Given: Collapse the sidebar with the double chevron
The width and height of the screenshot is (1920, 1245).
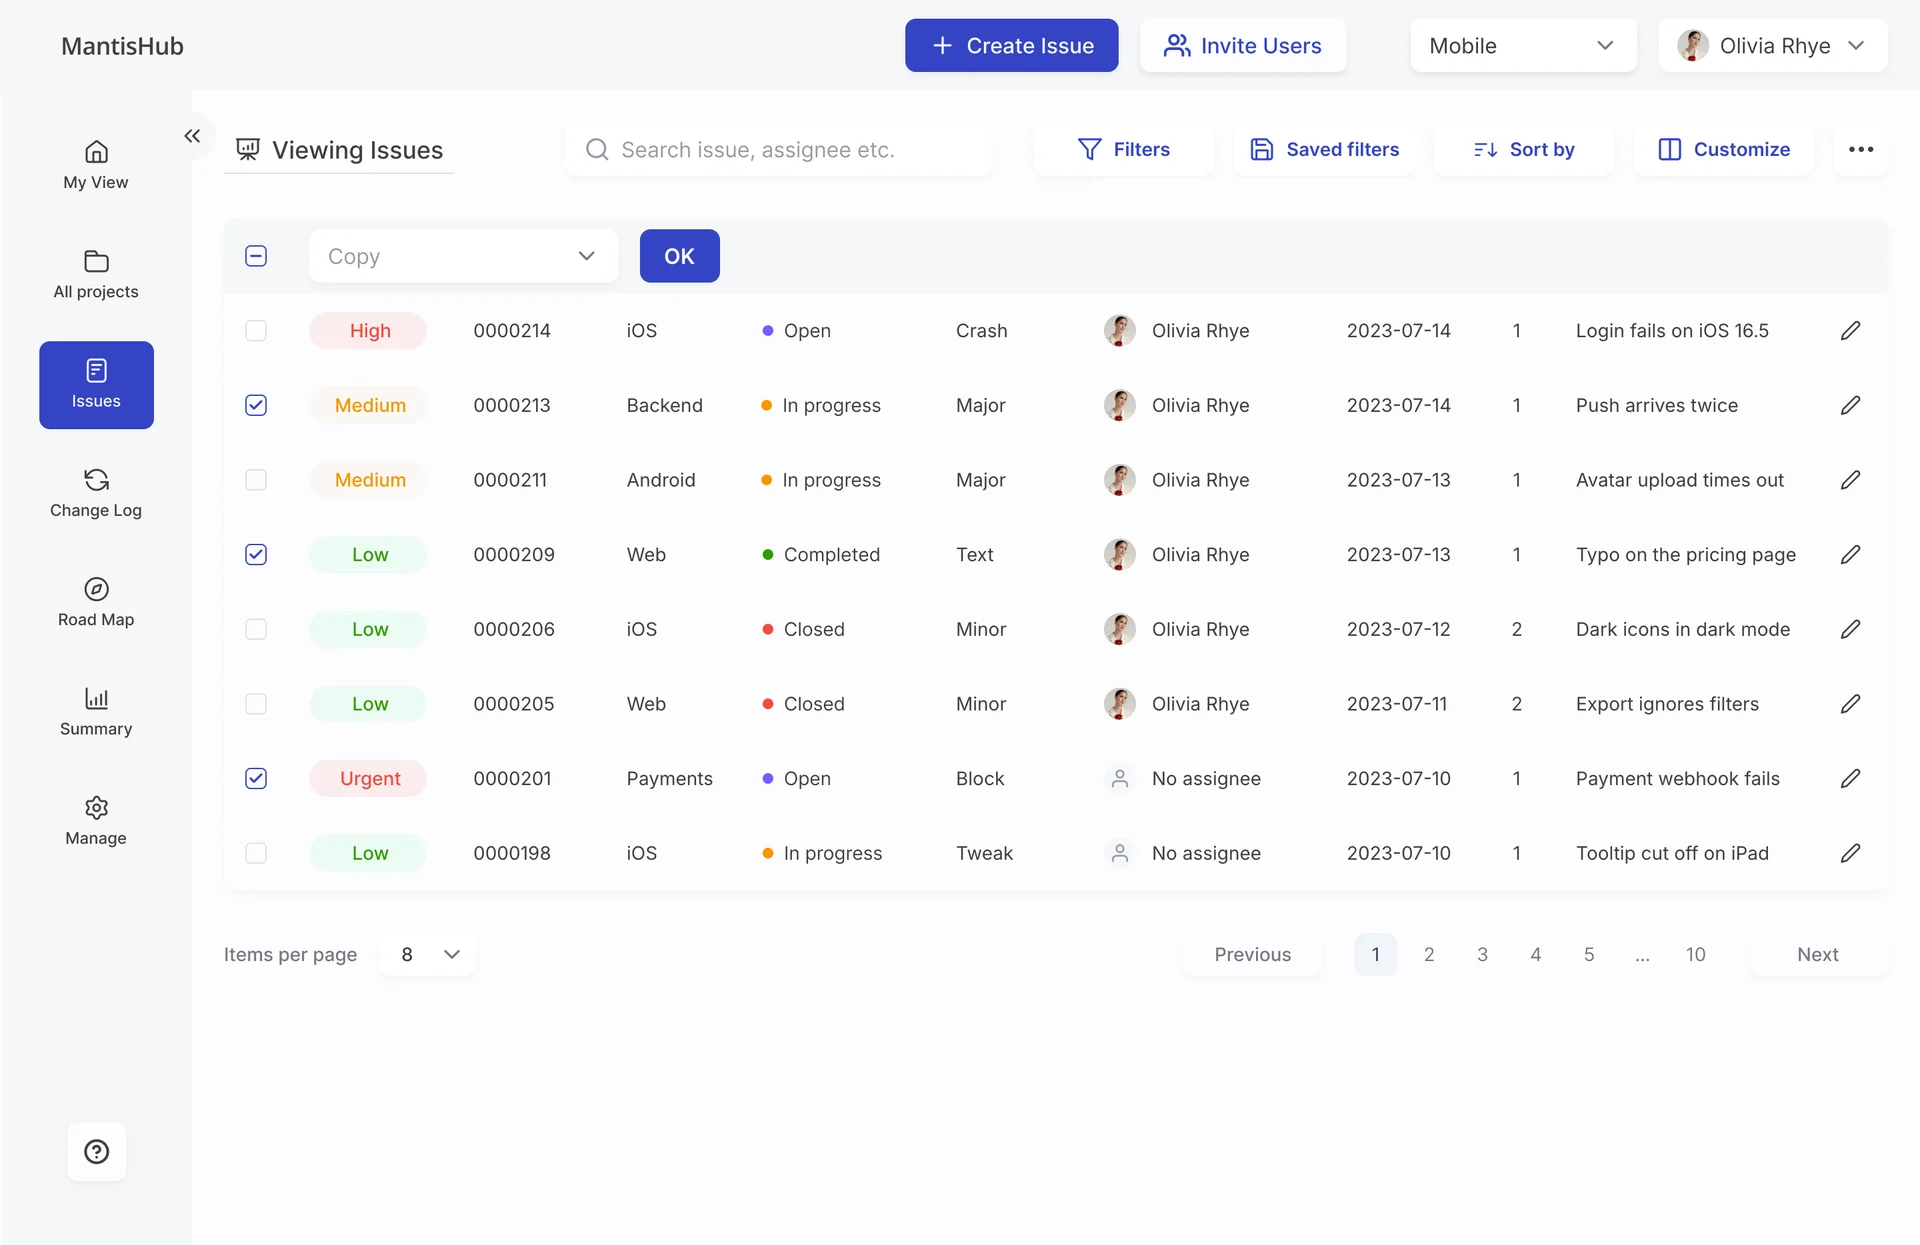Looking at the screenshot, I should 192,136.
